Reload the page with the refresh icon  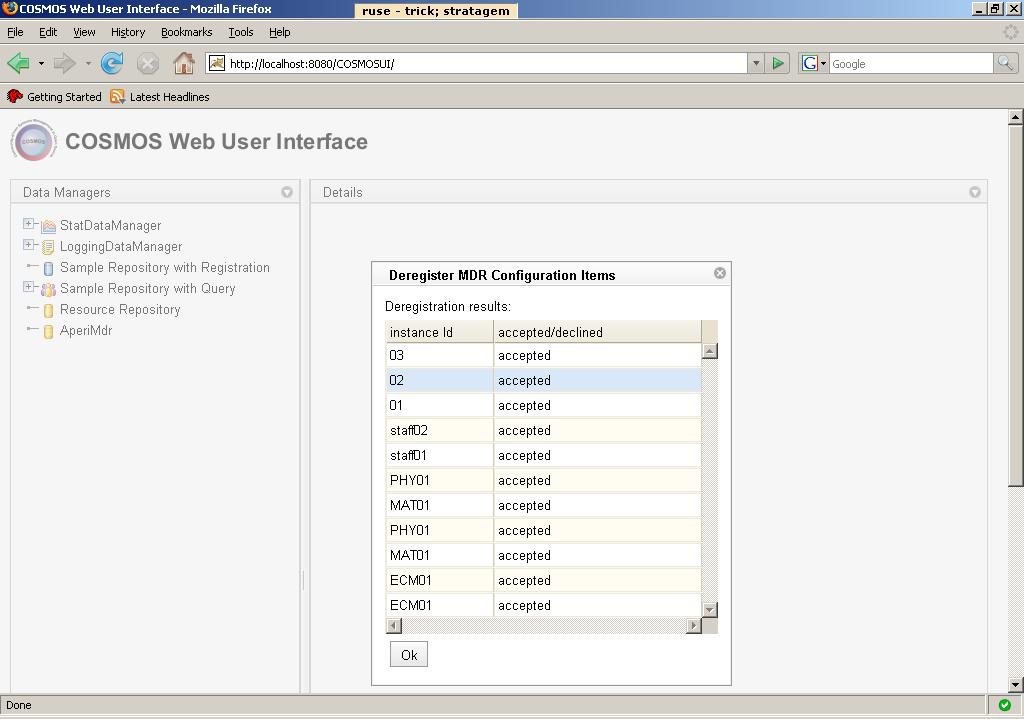[x=112, y=63]
